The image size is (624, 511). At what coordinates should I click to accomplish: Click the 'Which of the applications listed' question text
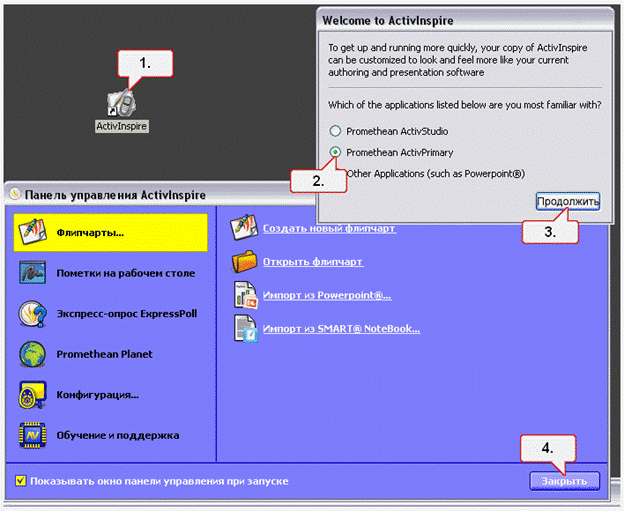(x=464, y=105)
